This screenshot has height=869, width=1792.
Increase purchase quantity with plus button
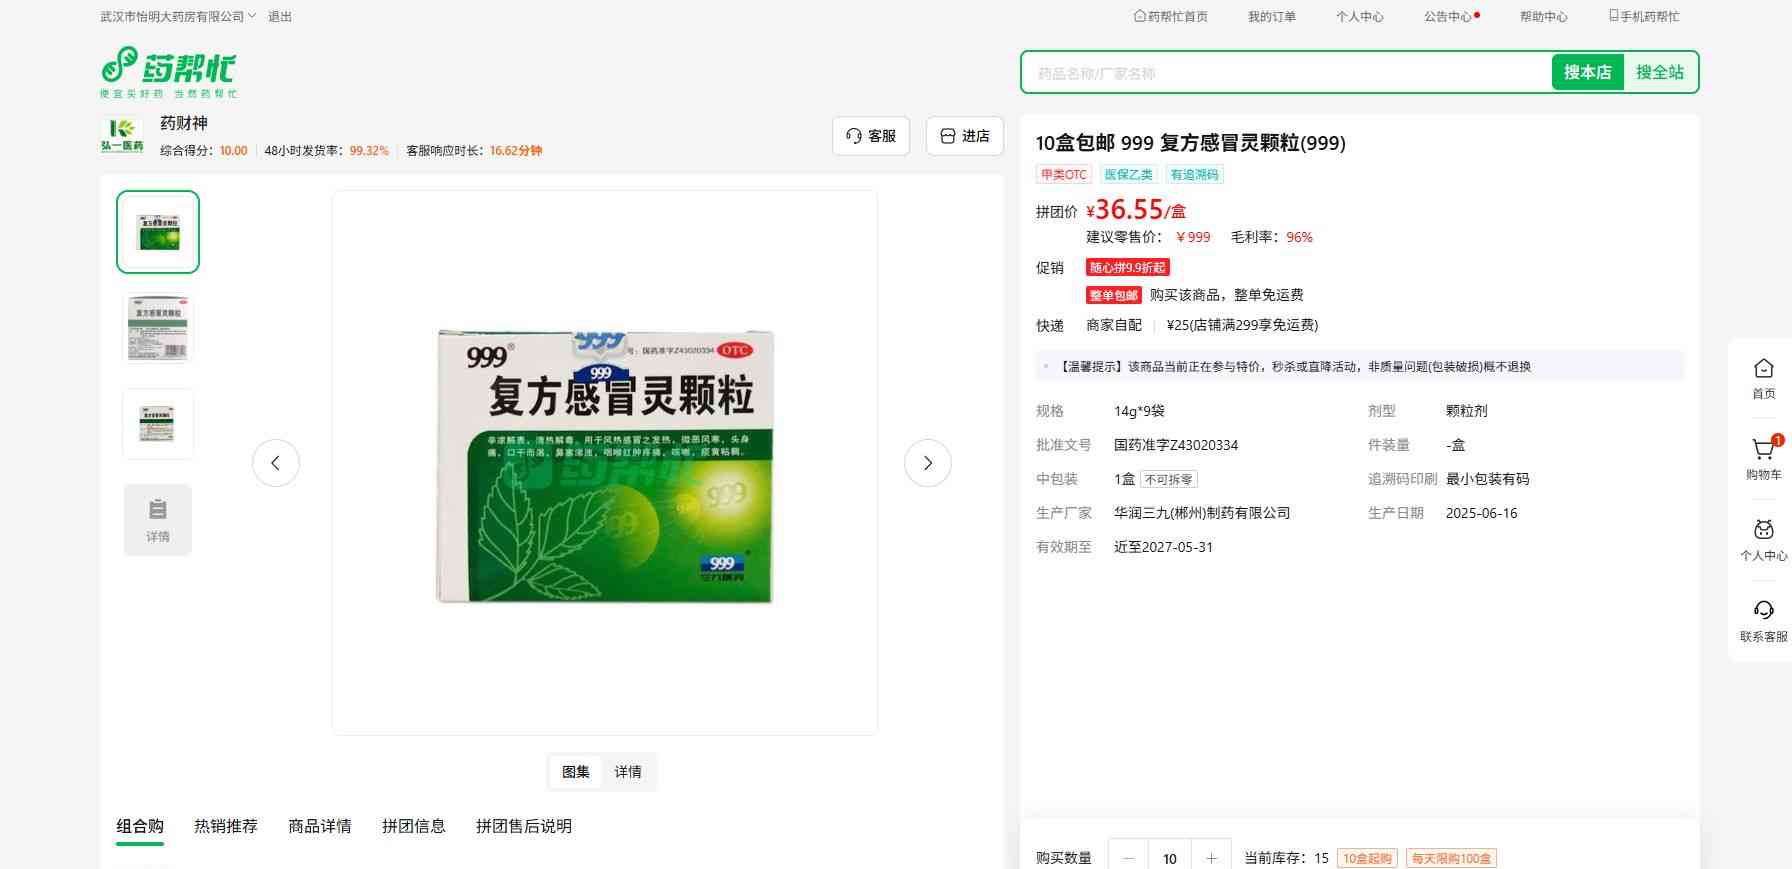click(x=1211, y=858)
